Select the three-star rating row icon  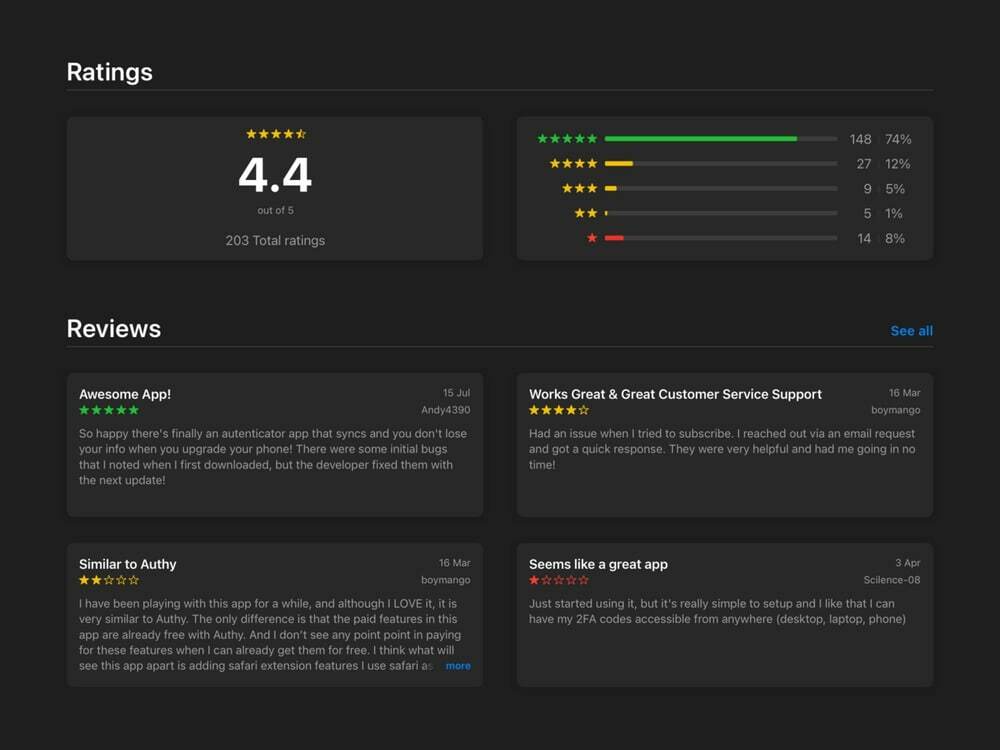tap(579, 188)
